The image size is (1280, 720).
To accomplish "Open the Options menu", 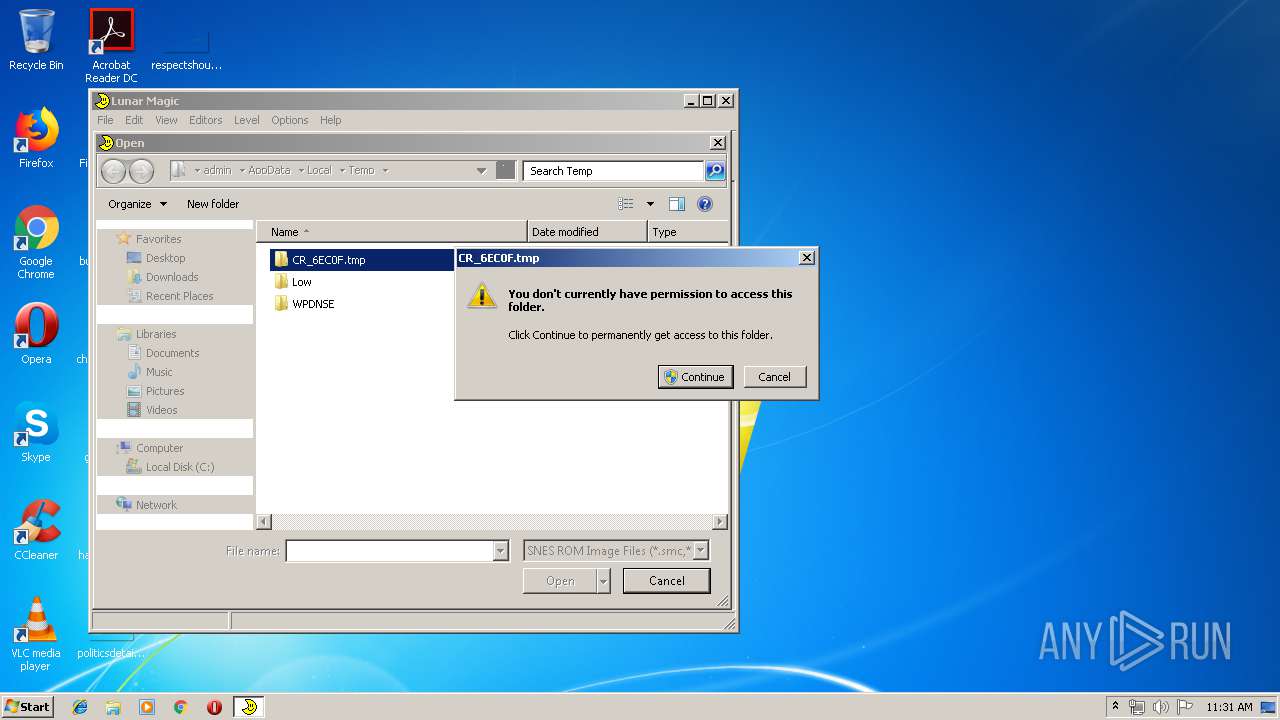I will pyautogui.click(x=290, y=120).
